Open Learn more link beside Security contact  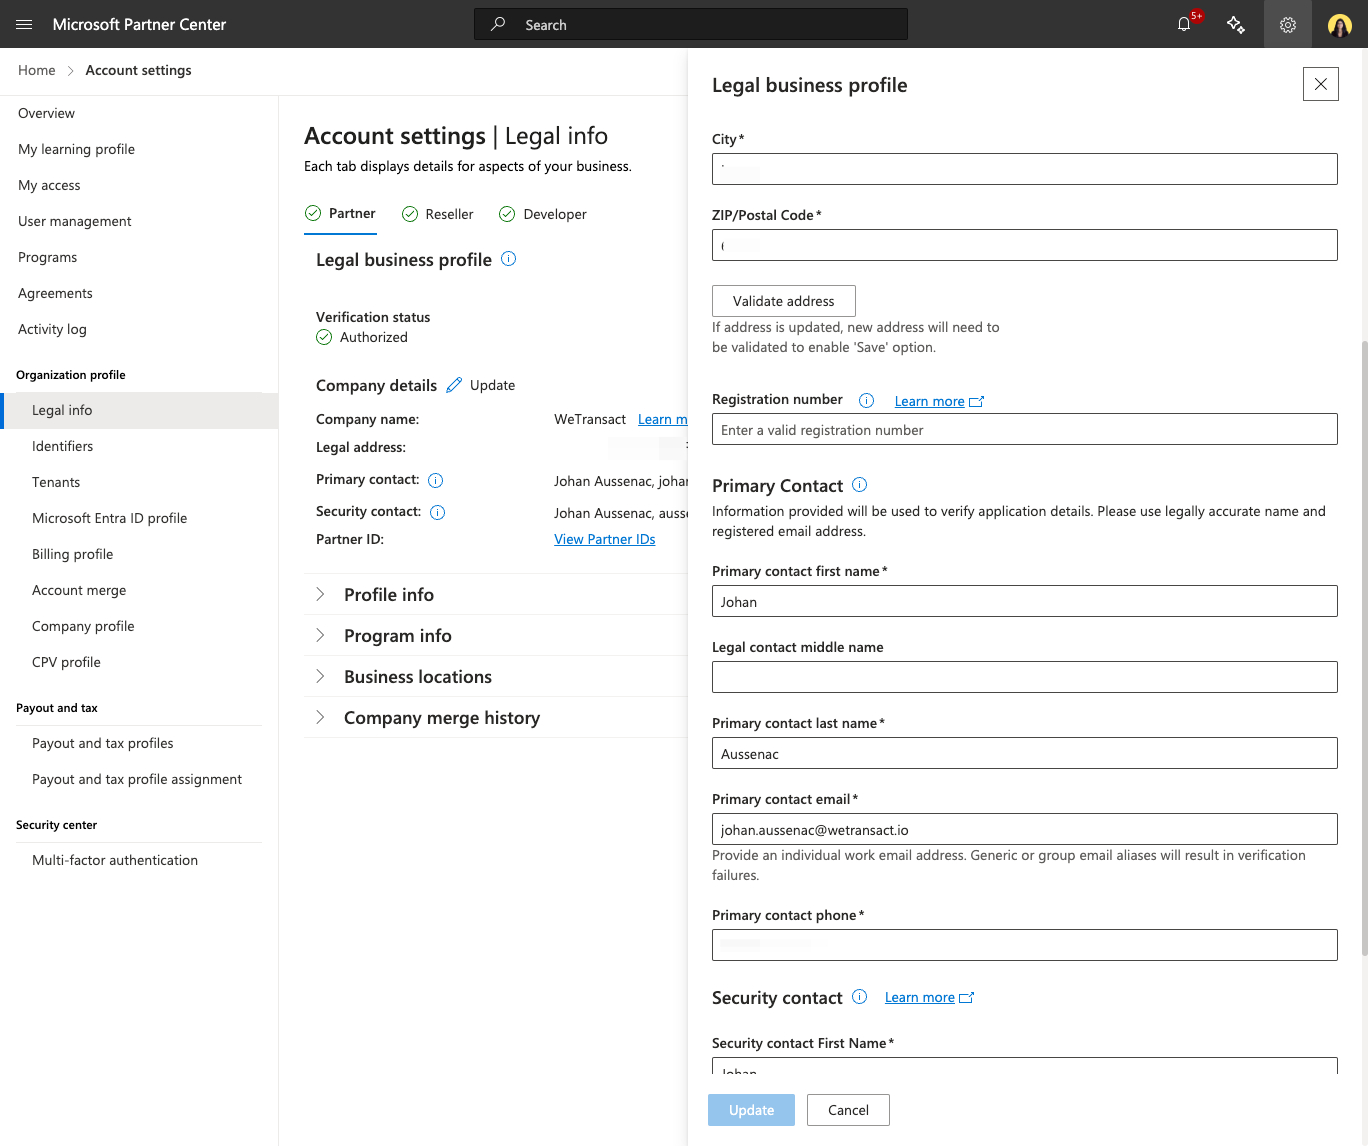click(929, 997)
